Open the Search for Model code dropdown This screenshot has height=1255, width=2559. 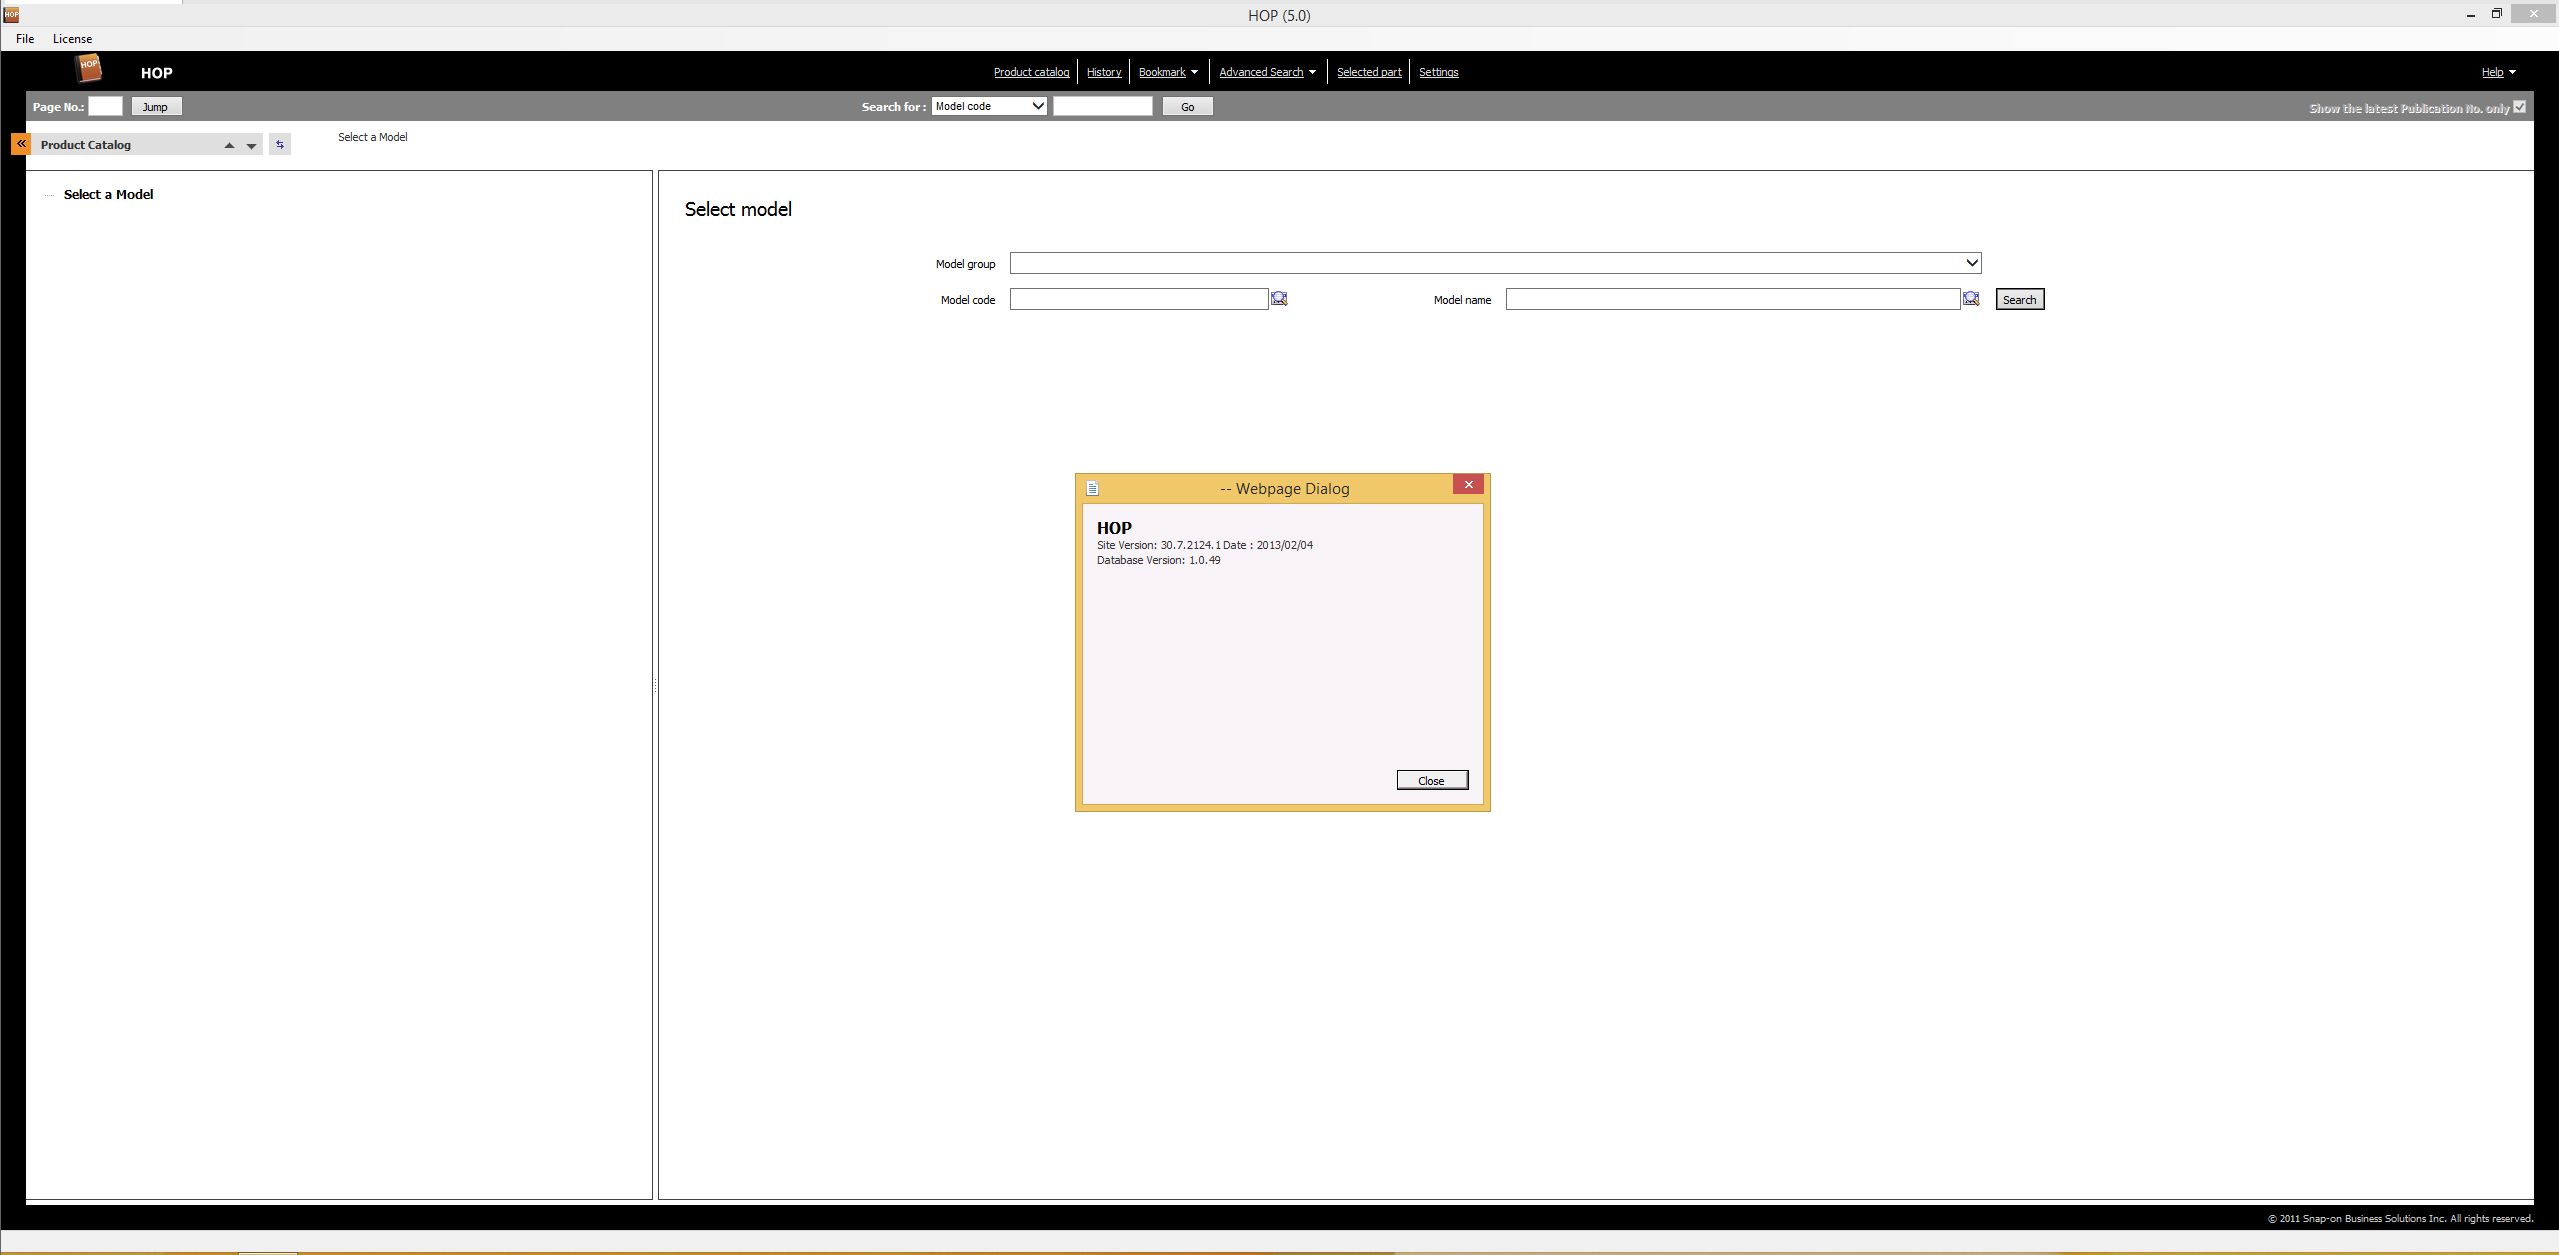(x=989, y=106)
